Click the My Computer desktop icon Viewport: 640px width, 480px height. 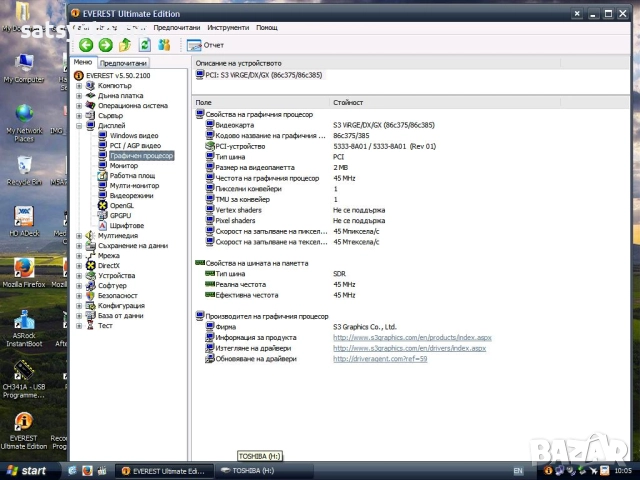click(x=24, y=68)
